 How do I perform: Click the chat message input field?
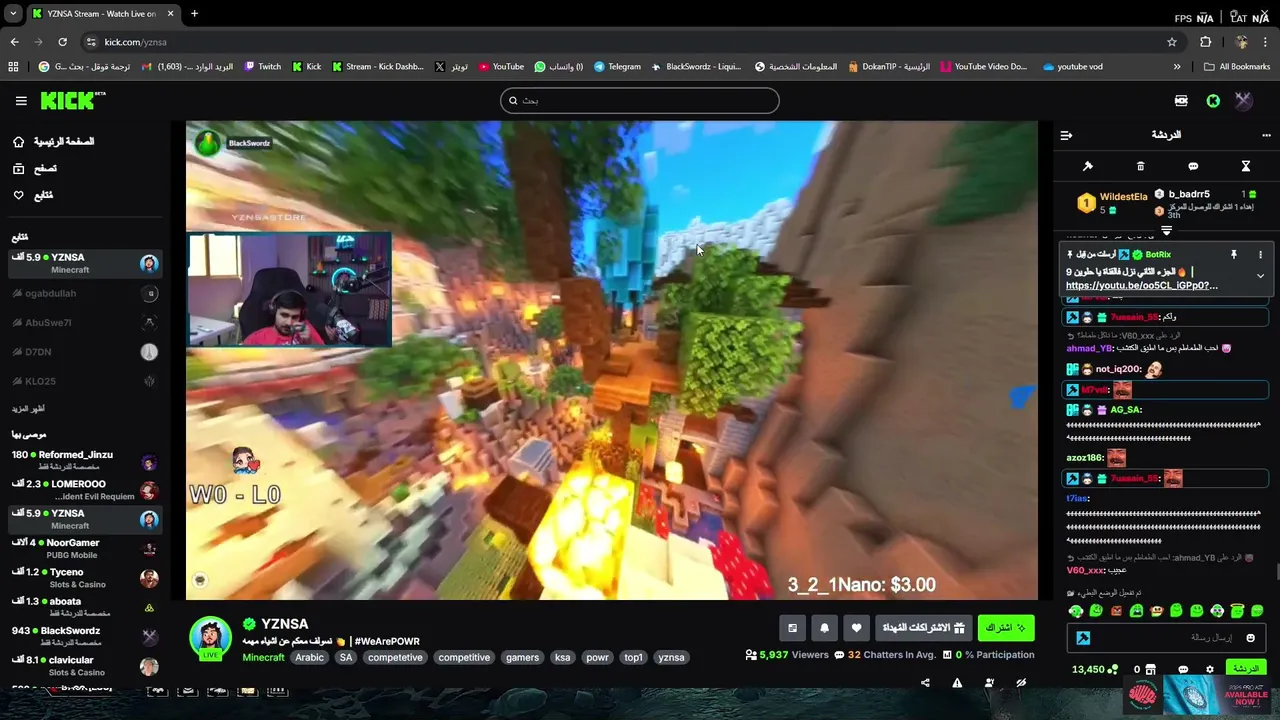click(1167, 638)
